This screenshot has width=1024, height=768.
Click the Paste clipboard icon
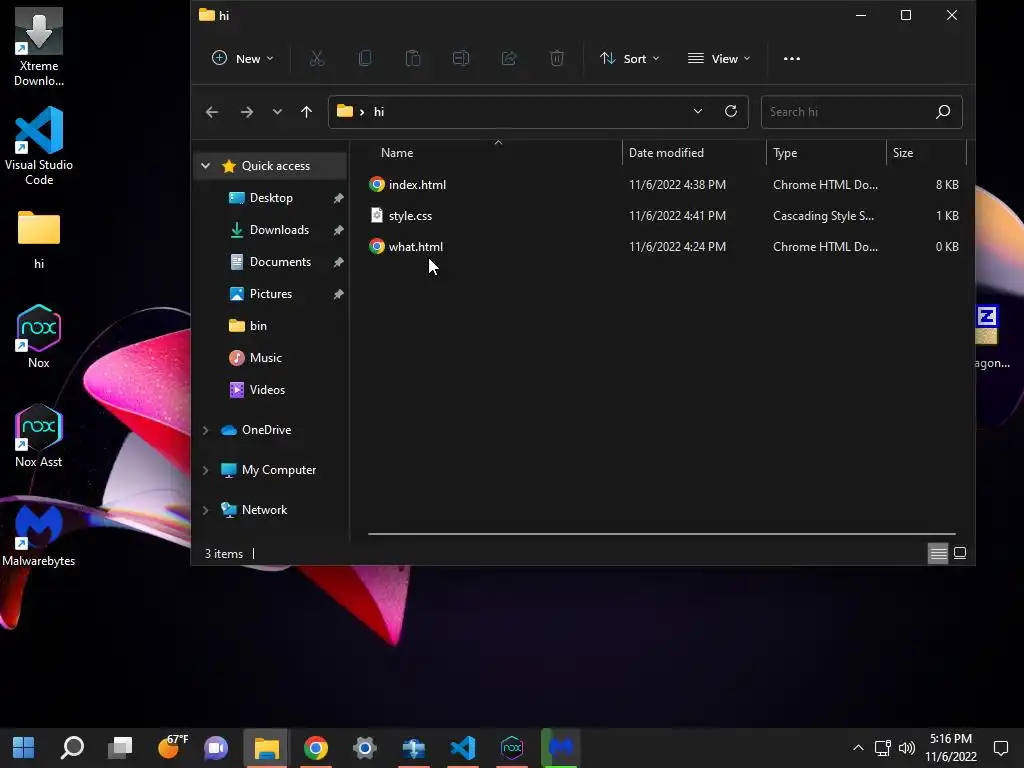click(x=413, y=59)
